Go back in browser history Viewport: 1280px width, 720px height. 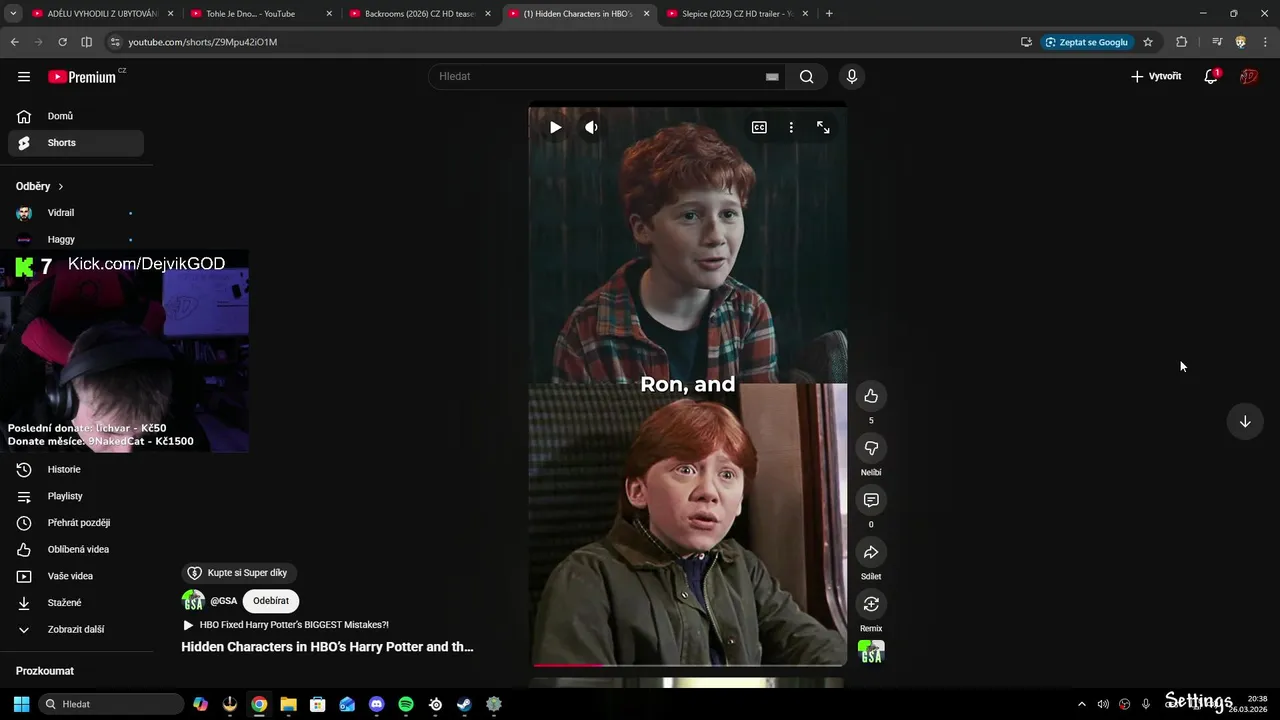pyautogui.click(x=14, y=42)
